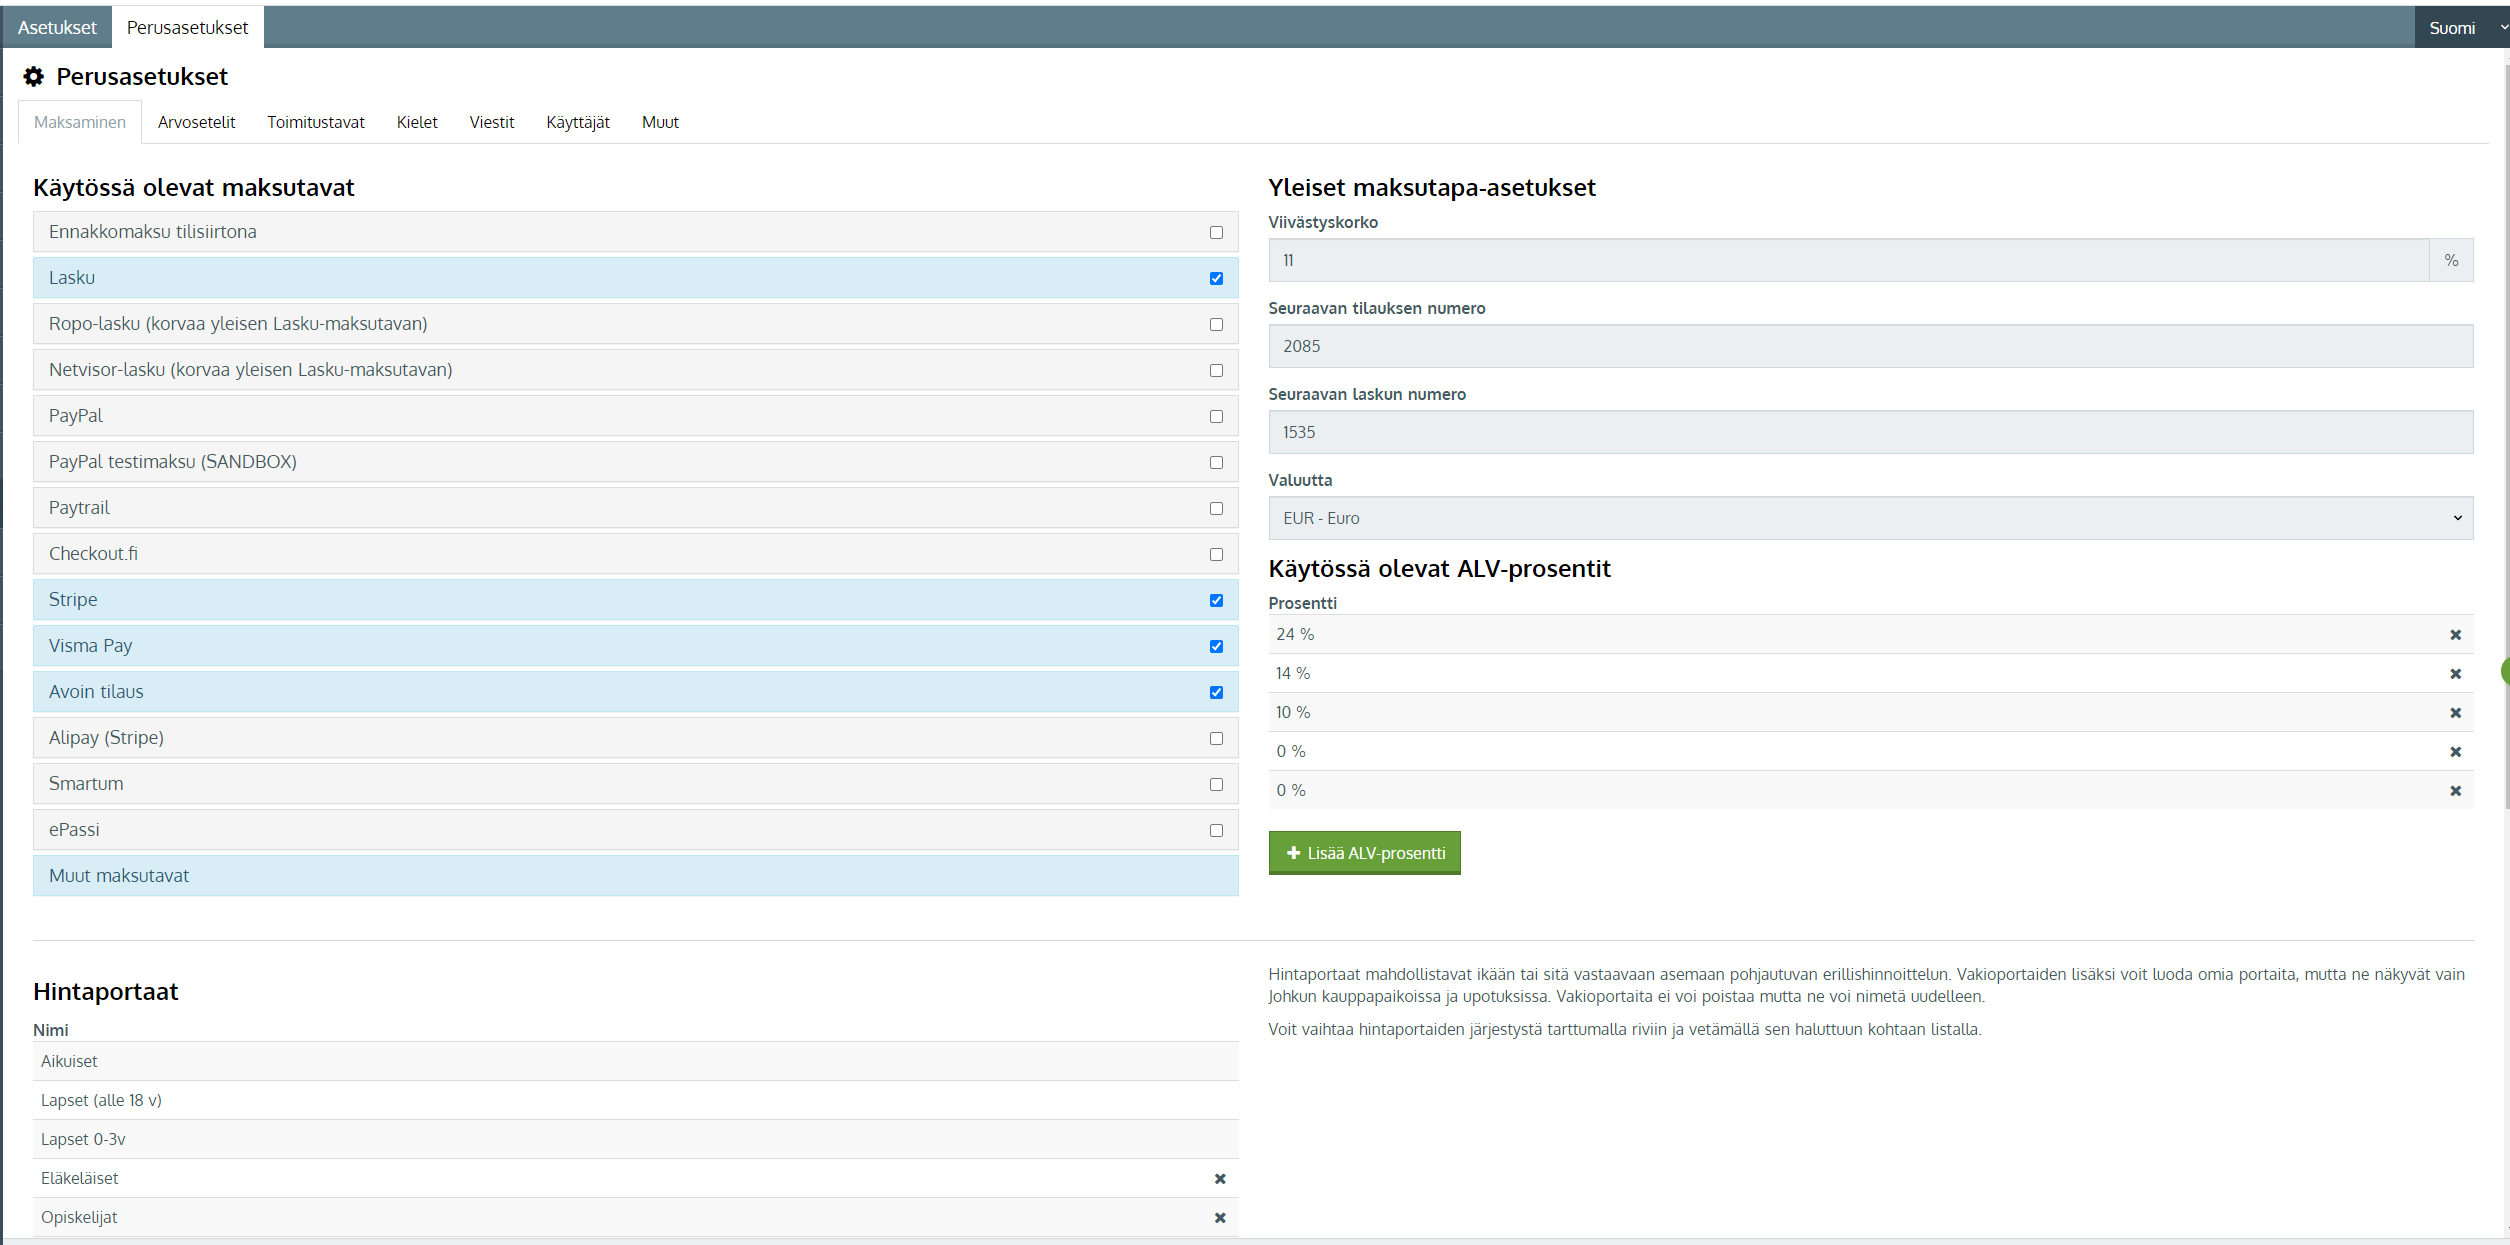Click the Lisää ALV-prosentti button
Viewport: 2510px width, 1245px height.
[x=1364, y=853]
